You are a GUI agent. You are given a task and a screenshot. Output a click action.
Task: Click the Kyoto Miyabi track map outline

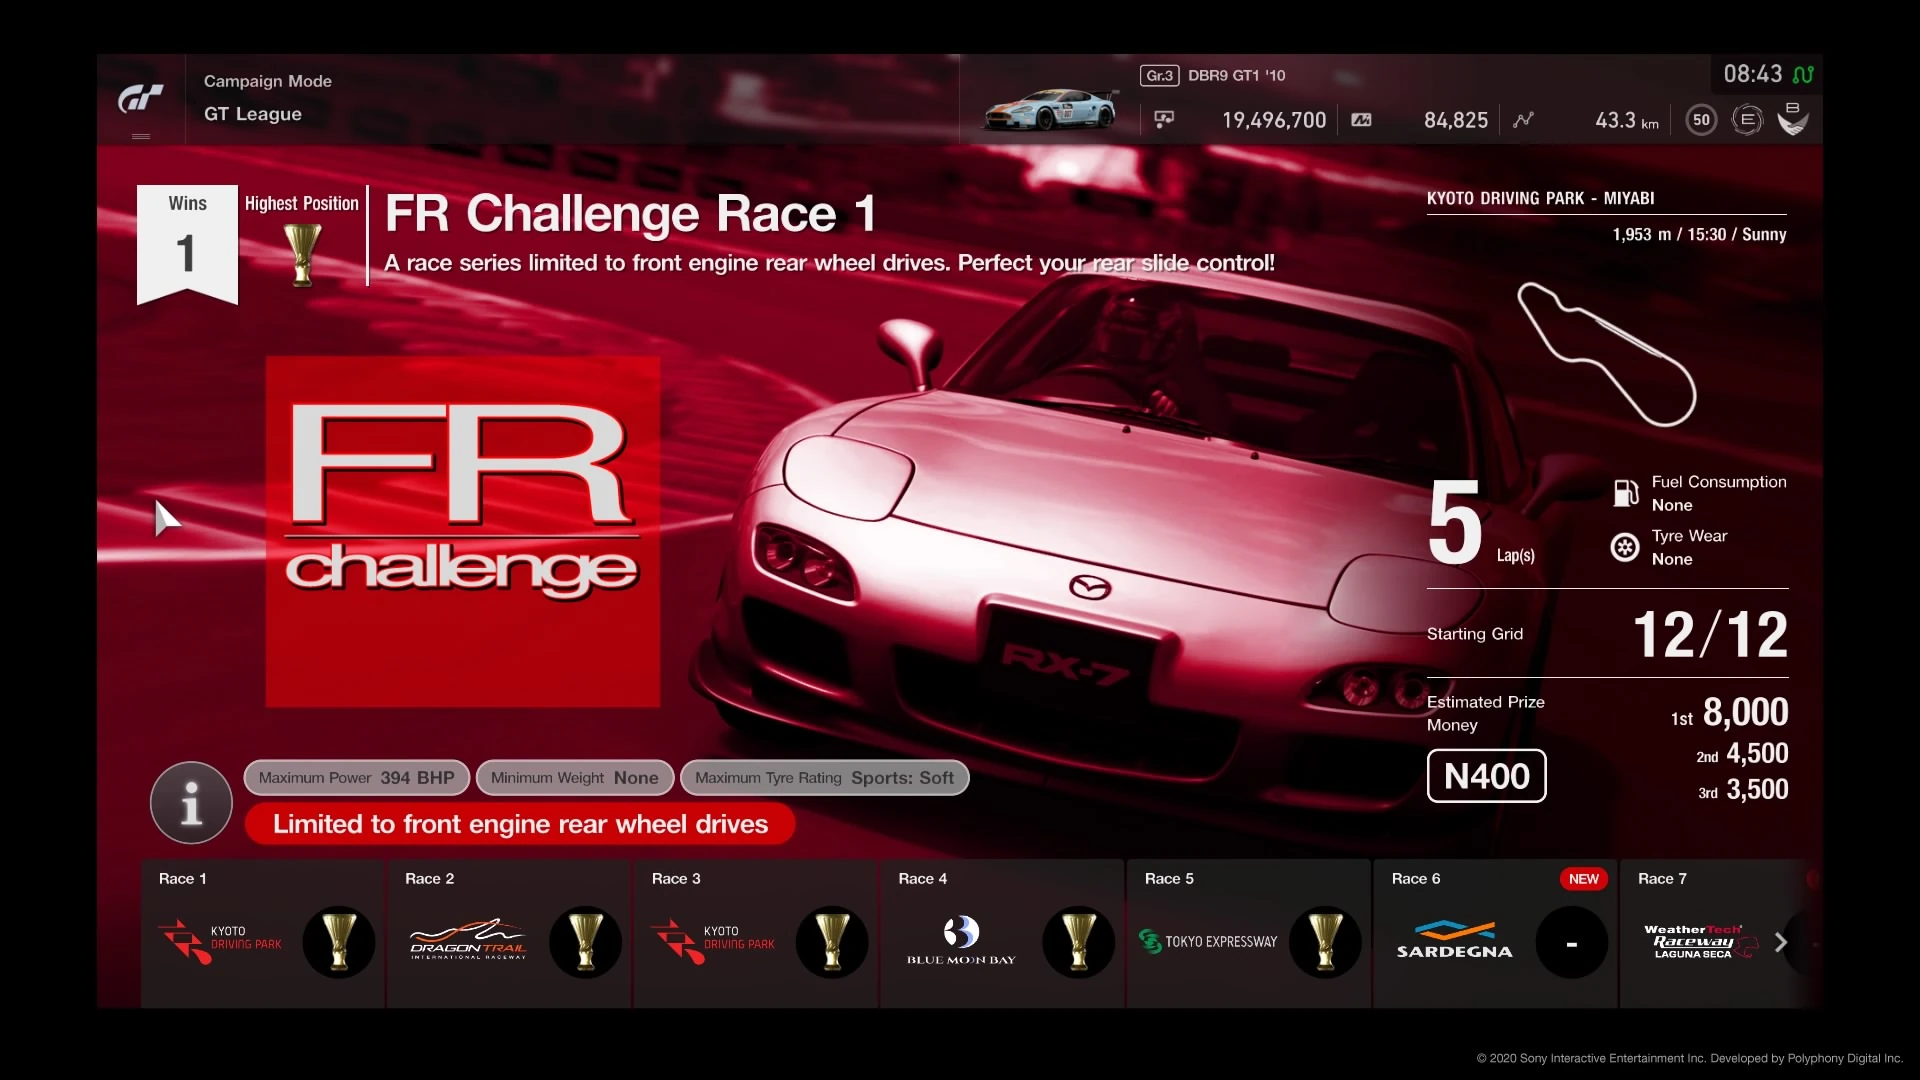[1606, 354]
